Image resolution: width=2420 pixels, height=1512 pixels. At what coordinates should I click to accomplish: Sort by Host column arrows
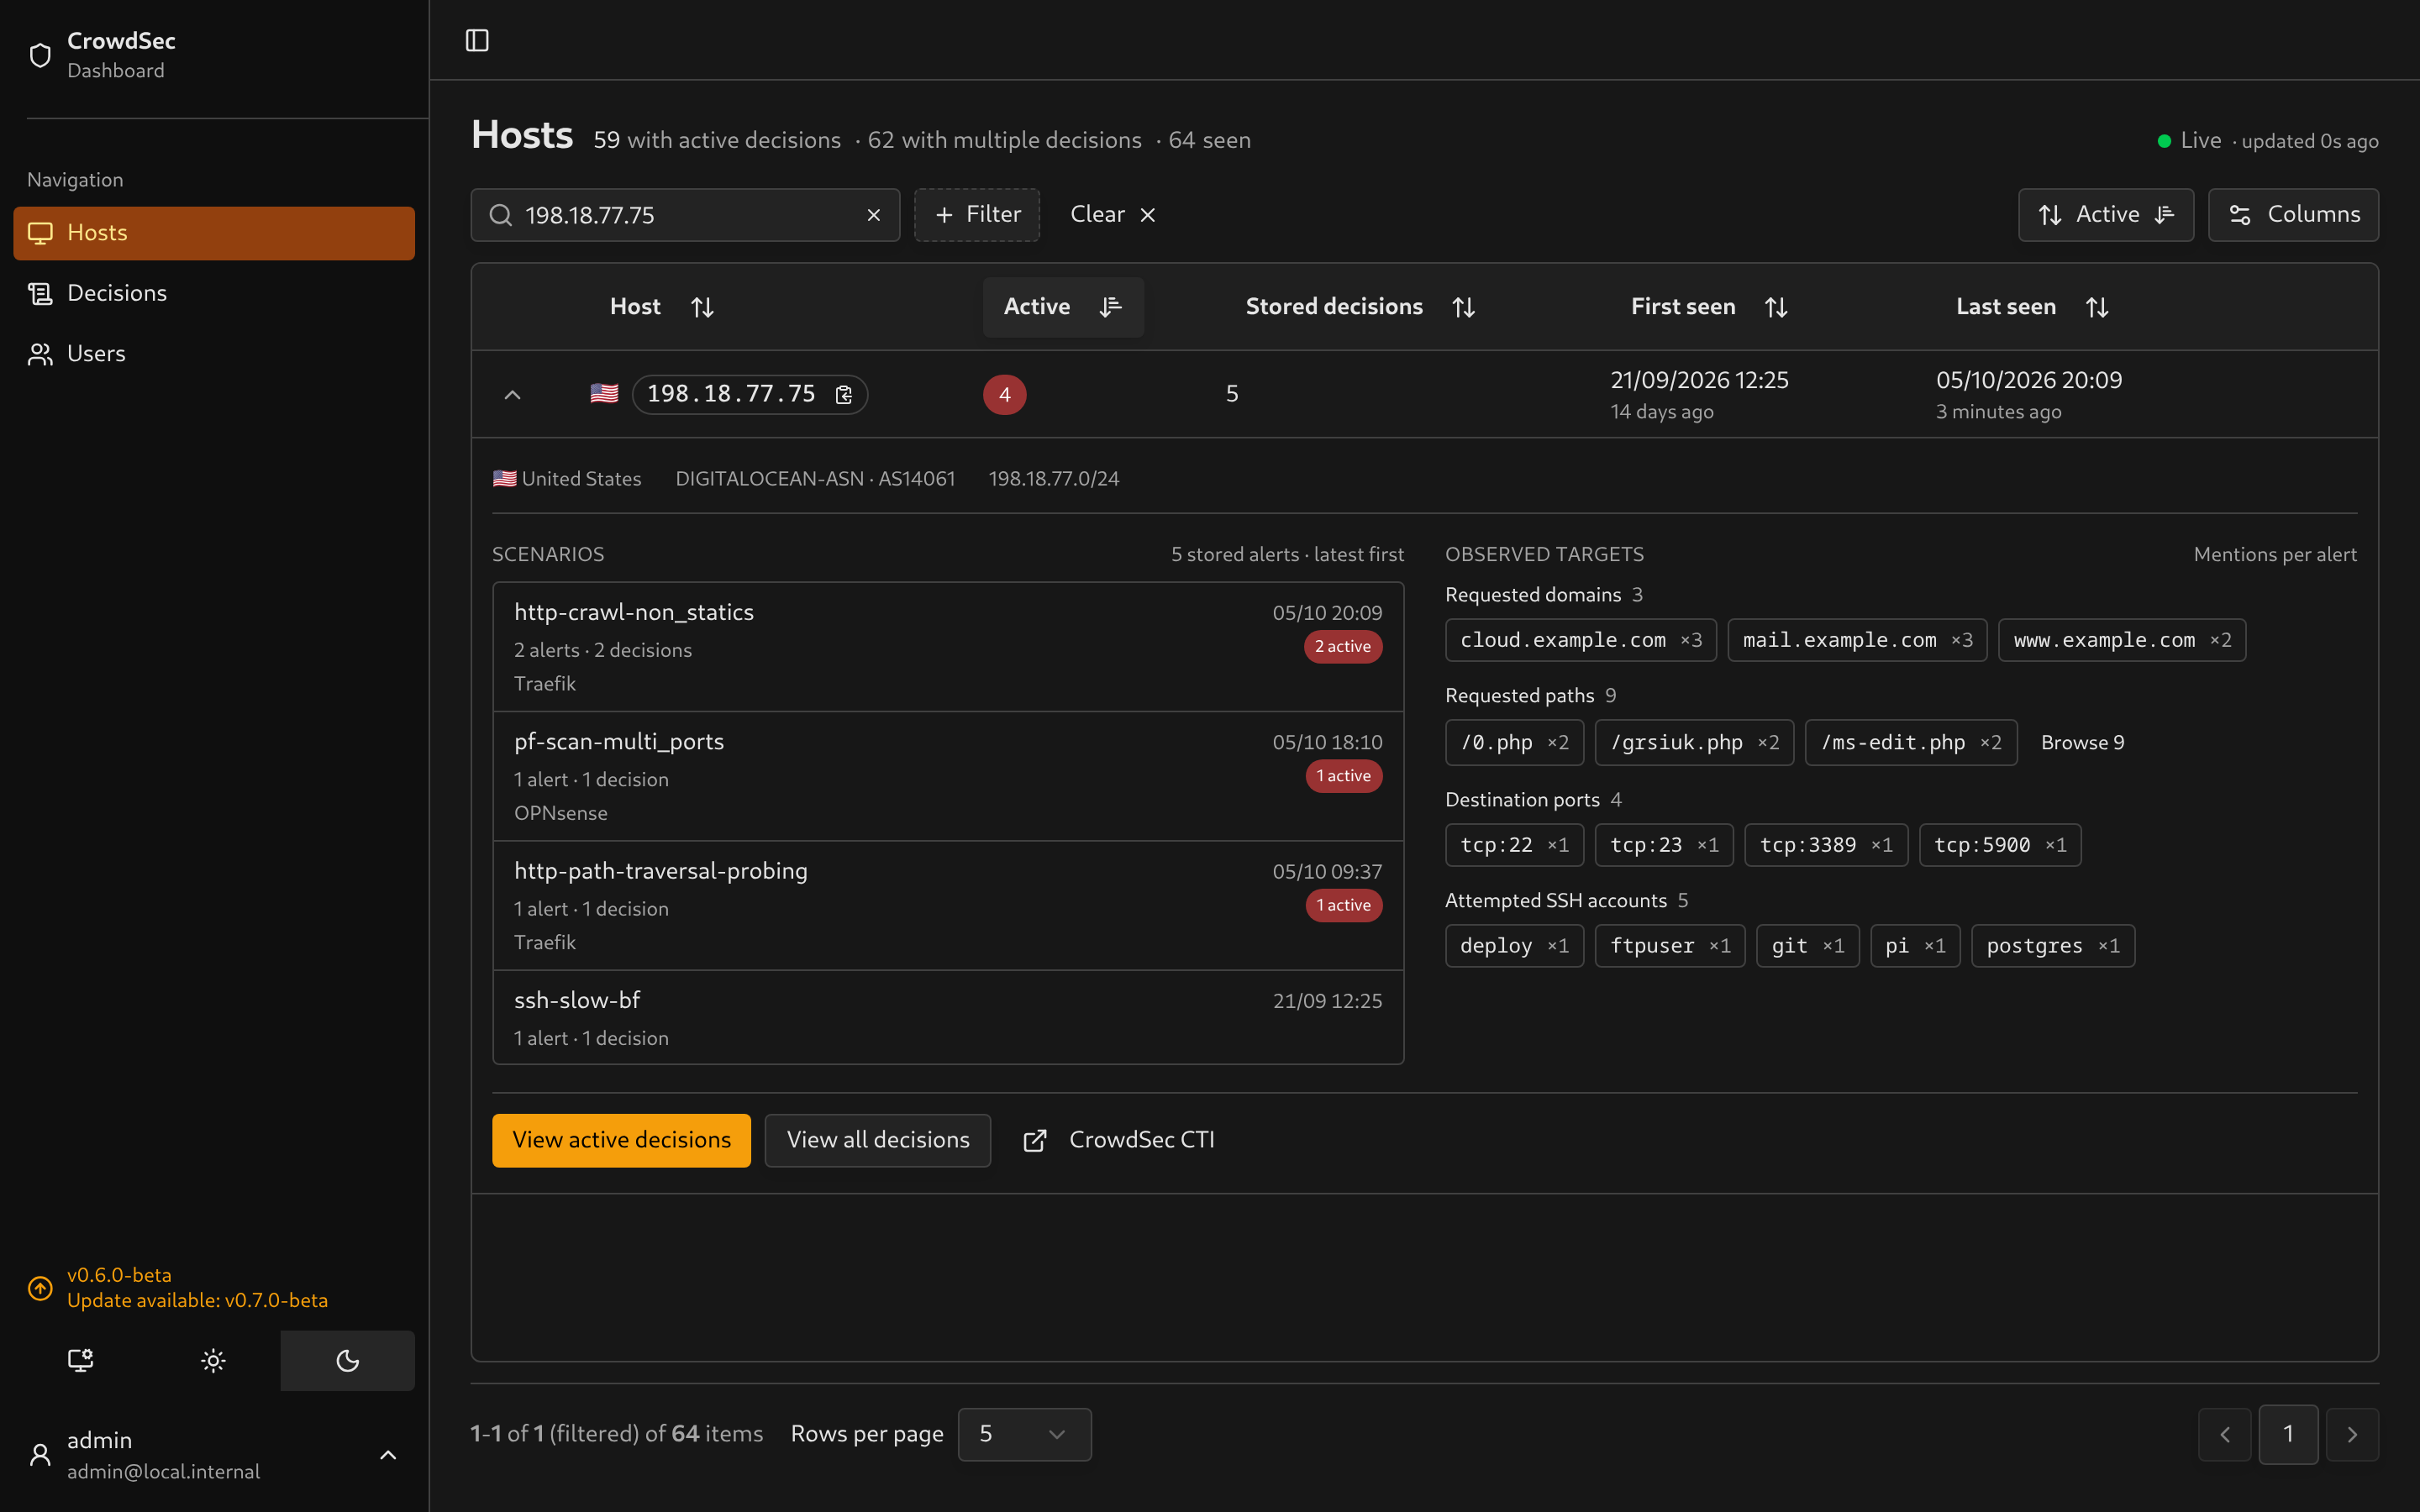coord(702,307)
